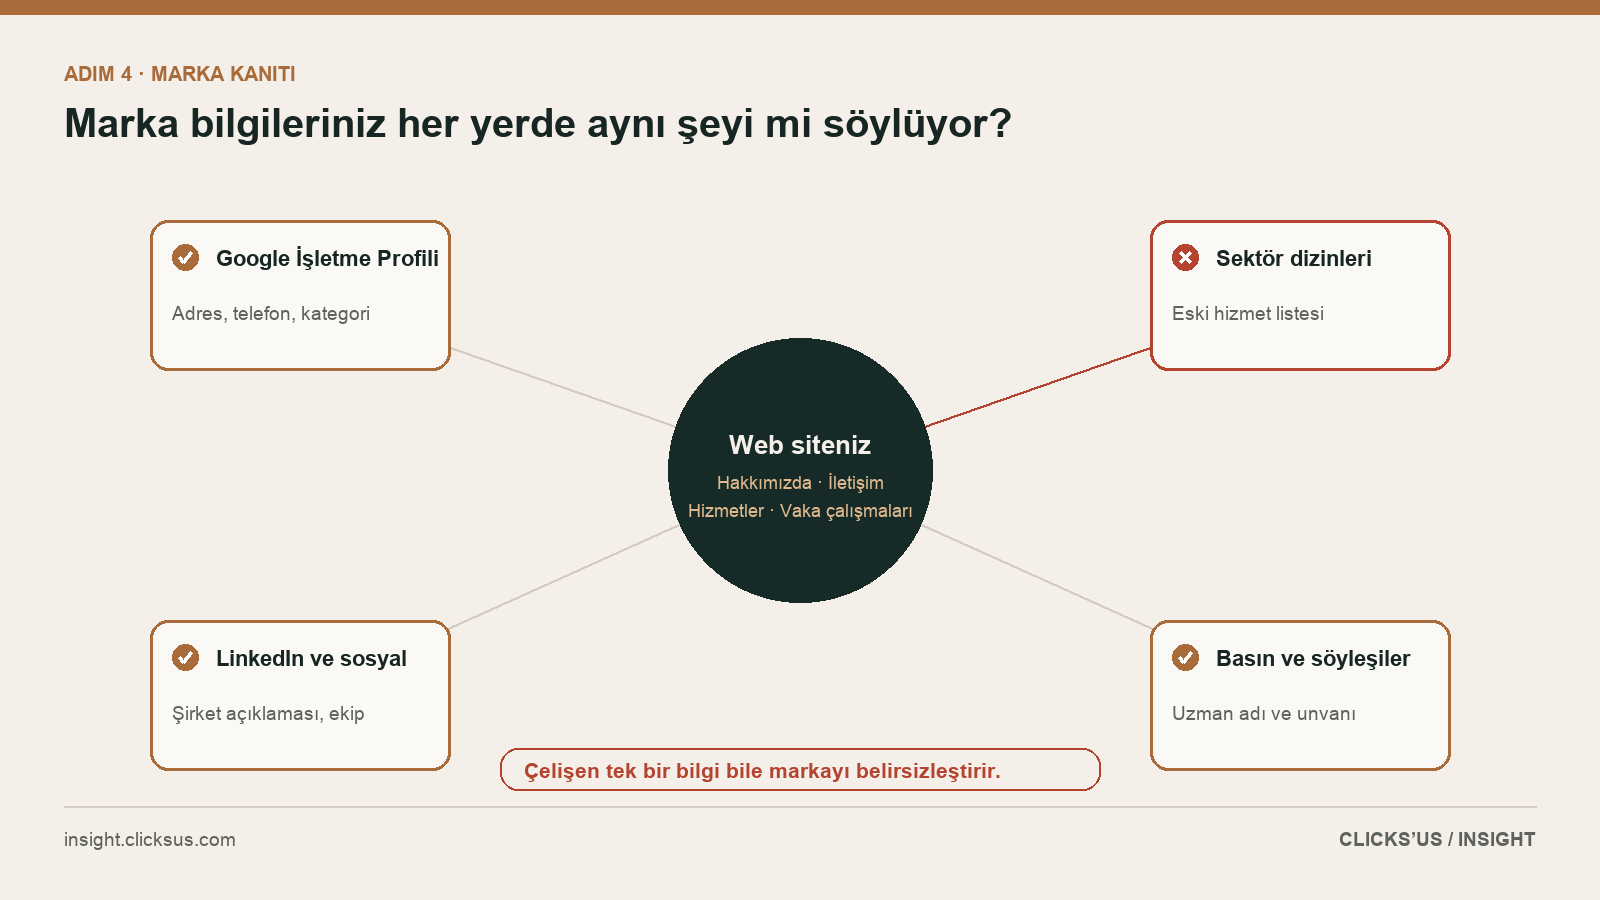
Task: Open the insight.clicksus.com footer link
Action: coord(150,840)
